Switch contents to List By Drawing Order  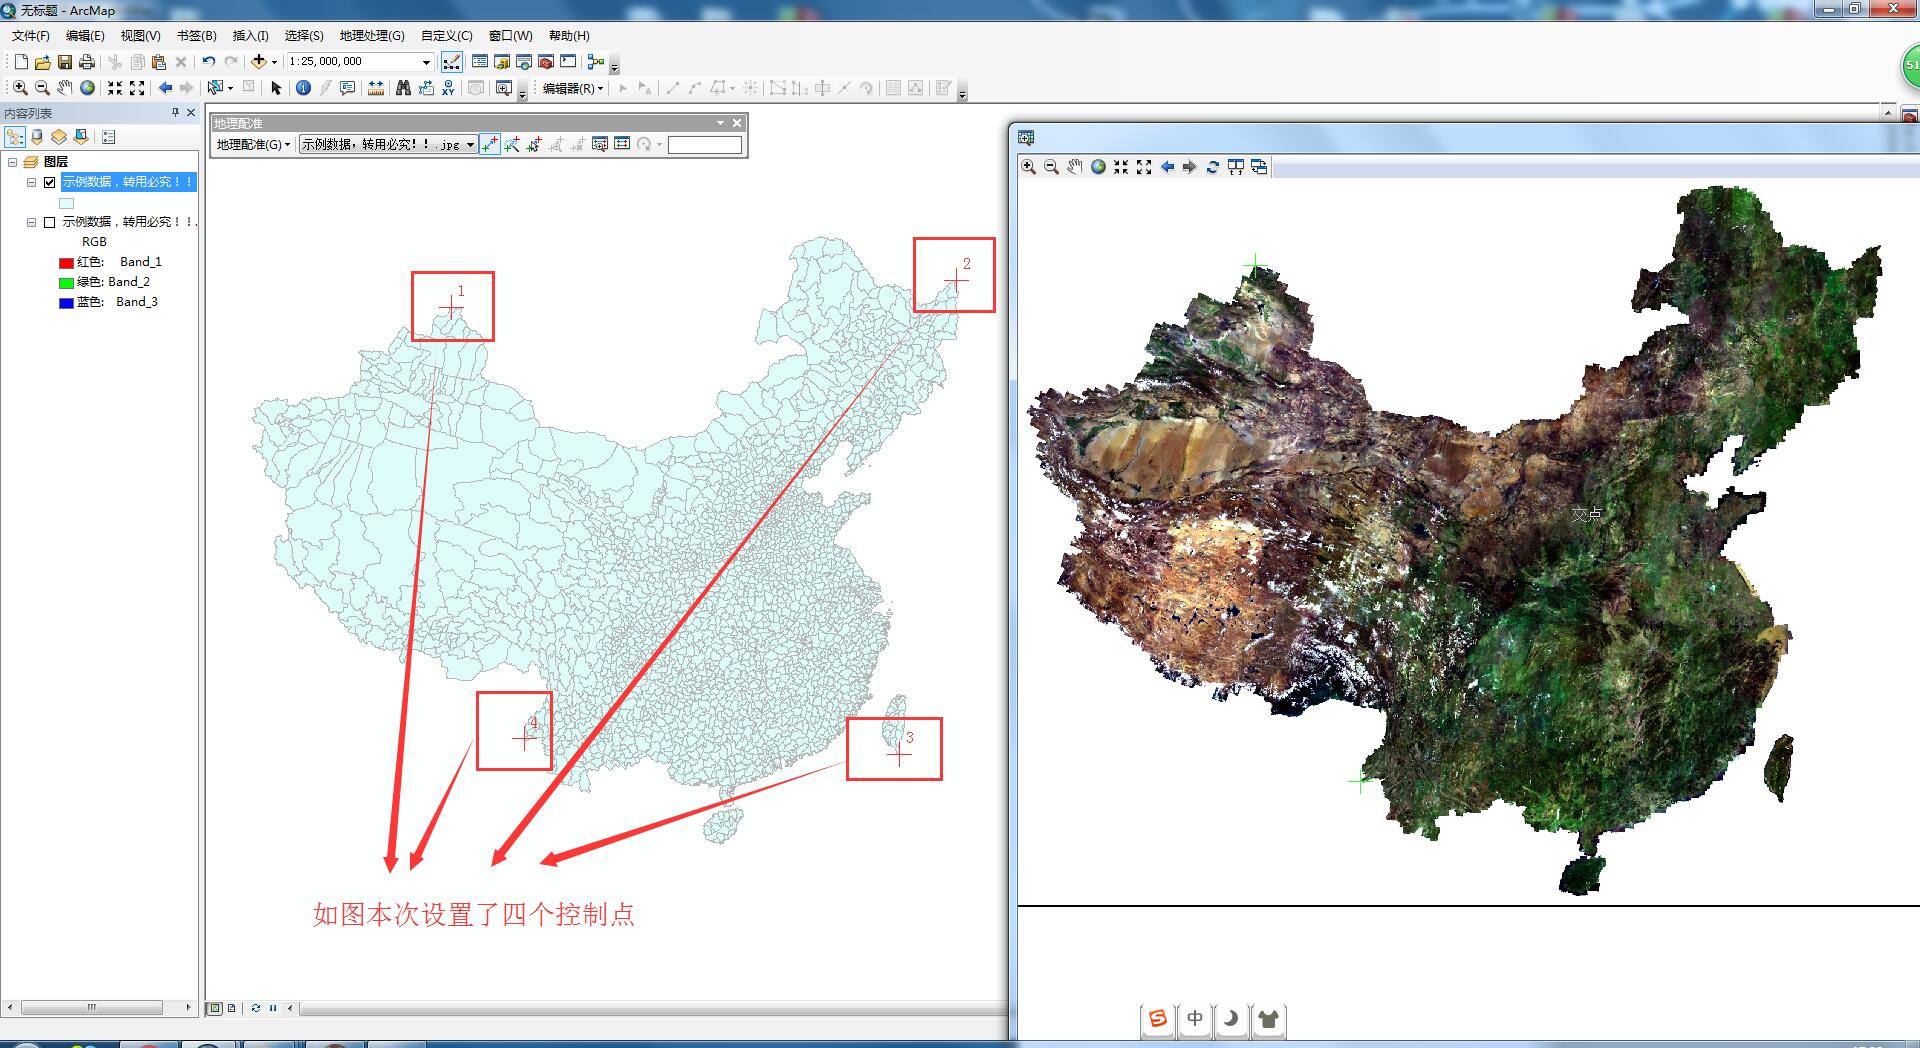tap(15, 136)
